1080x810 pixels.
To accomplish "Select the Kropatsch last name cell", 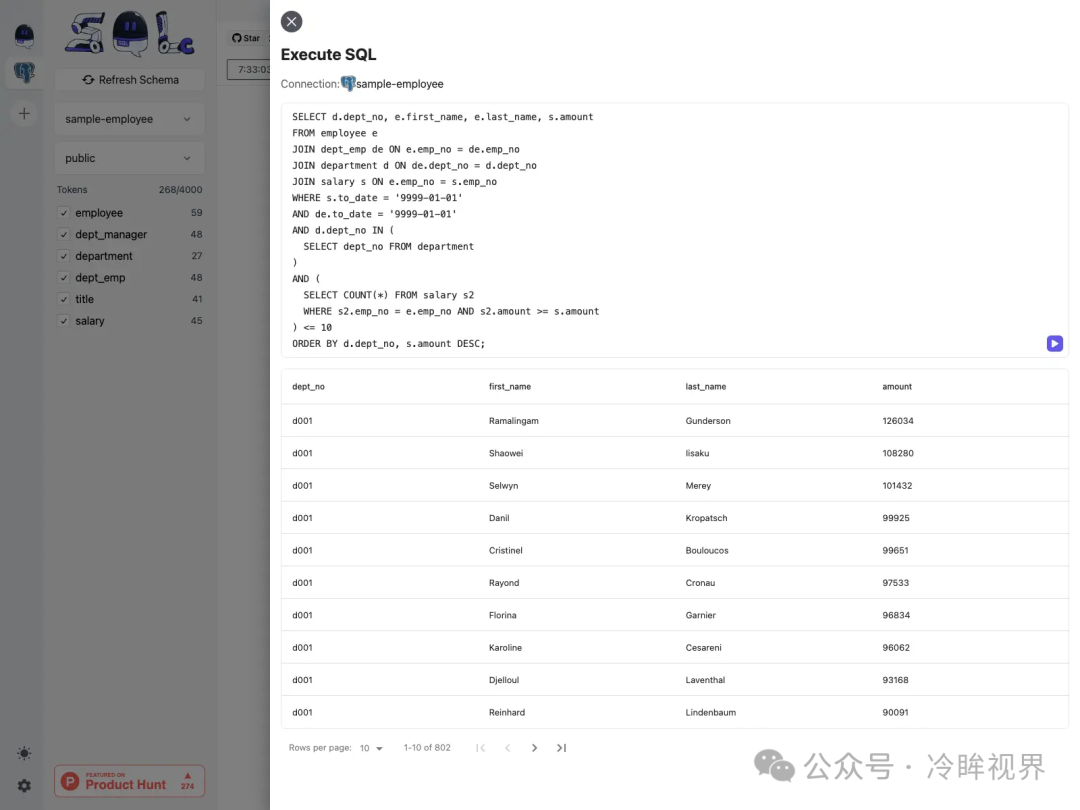I will 706,518.
